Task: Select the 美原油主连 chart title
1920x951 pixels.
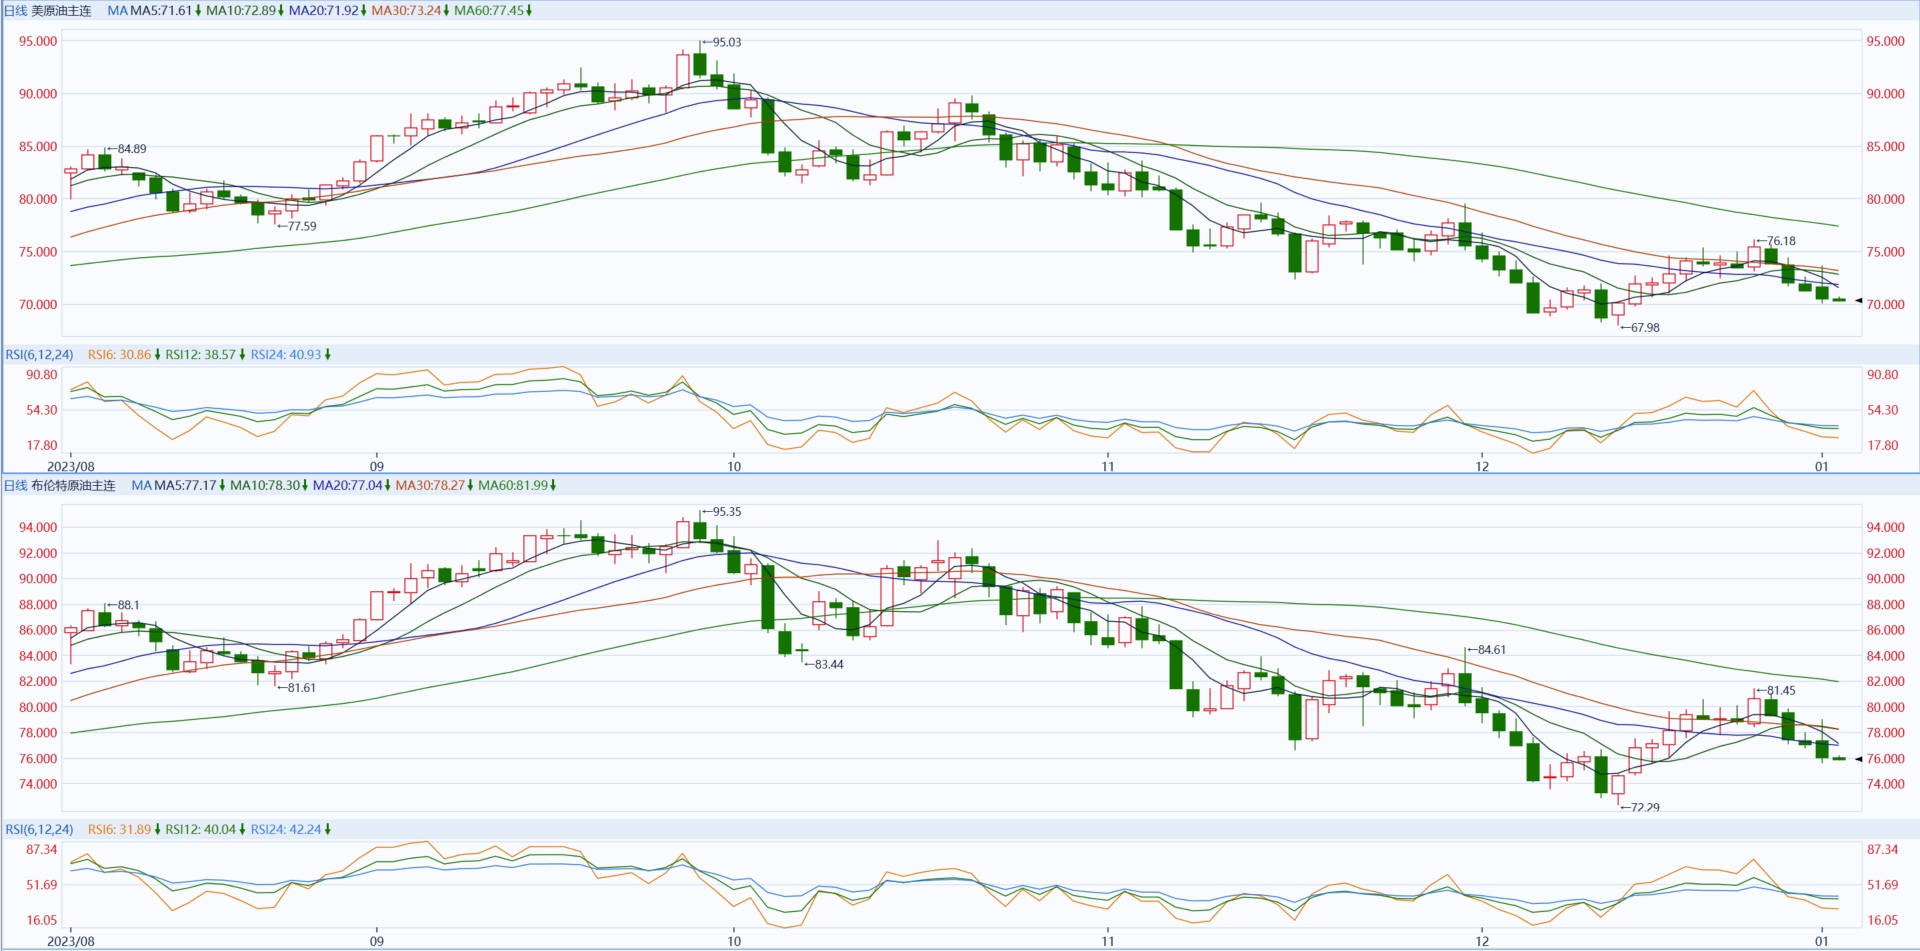Action: (61, 11)
